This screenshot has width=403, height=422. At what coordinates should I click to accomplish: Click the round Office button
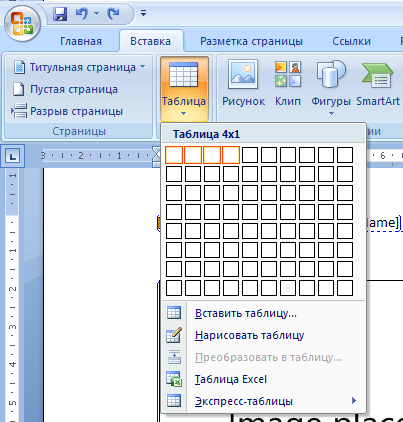pyautogui.click(x=22, y=23)
